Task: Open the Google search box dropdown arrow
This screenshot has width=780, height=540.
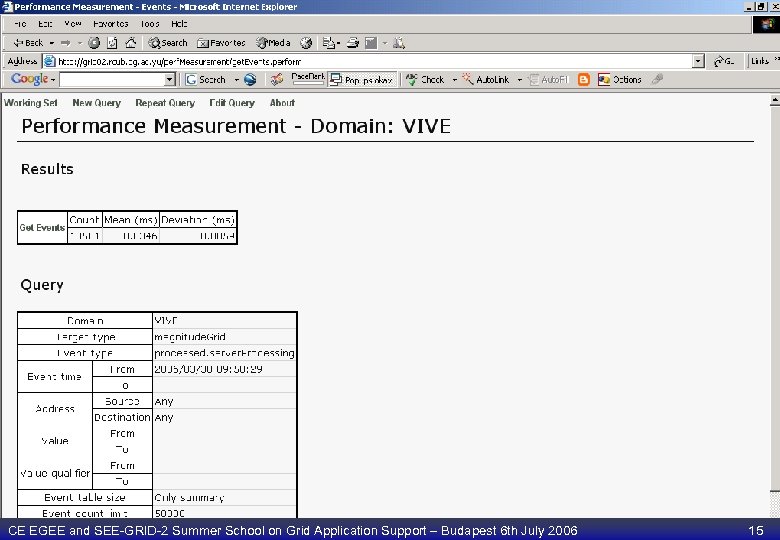Action: pos(170,80)
